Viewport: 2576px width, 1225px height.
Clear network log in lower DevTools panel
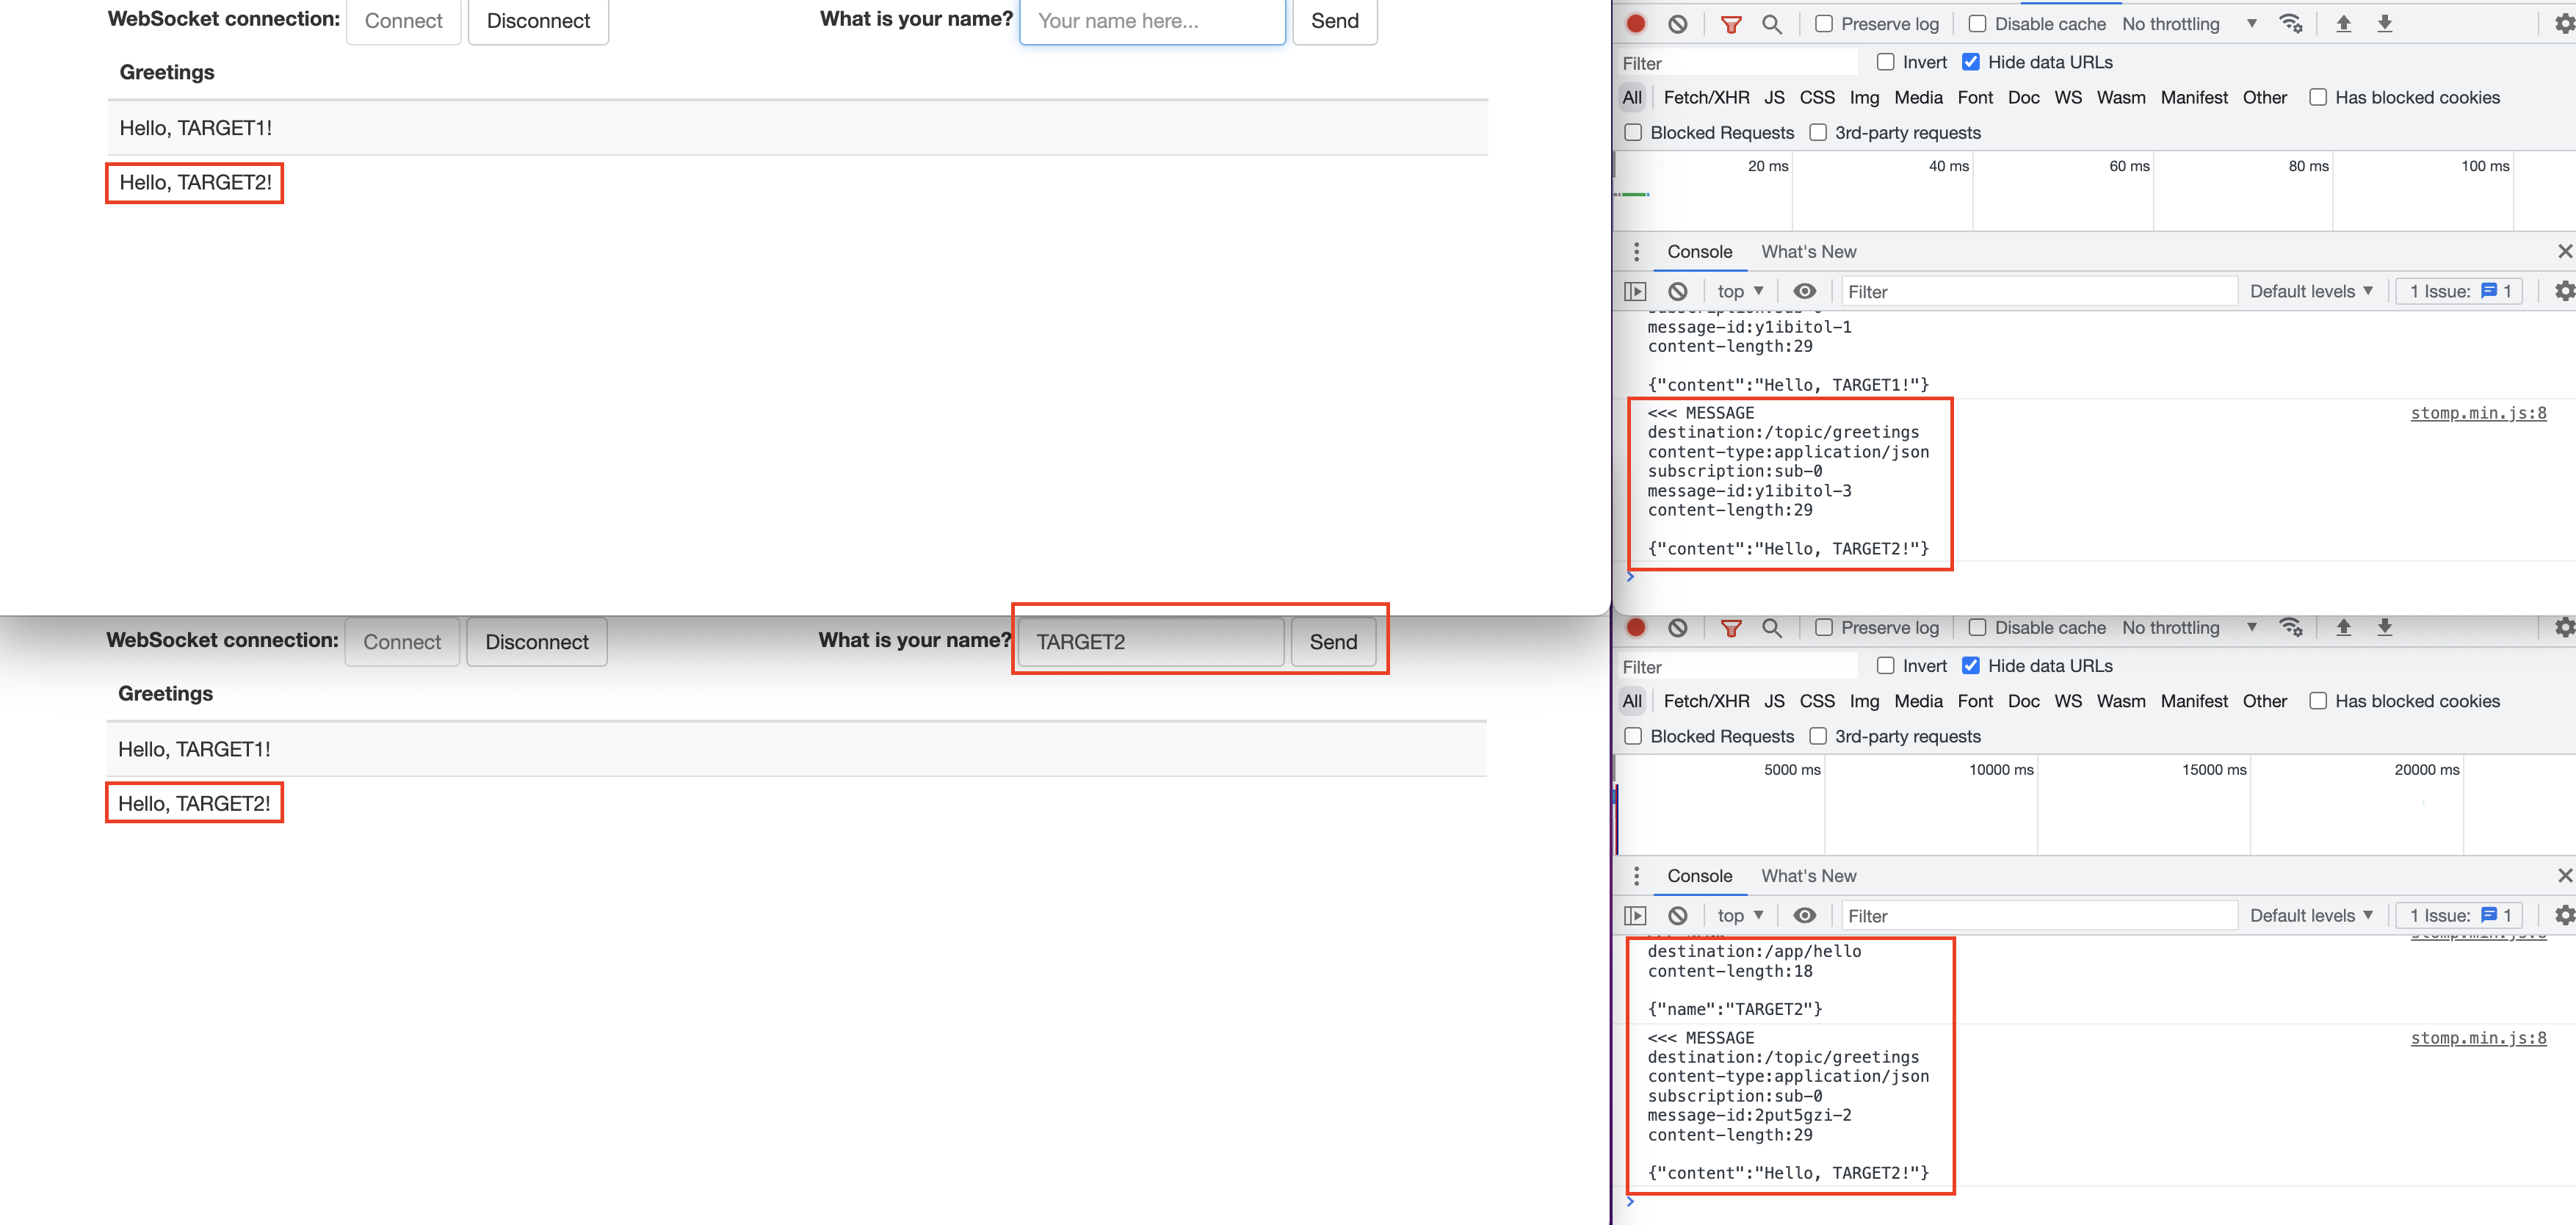click(x=1678, y=627)
